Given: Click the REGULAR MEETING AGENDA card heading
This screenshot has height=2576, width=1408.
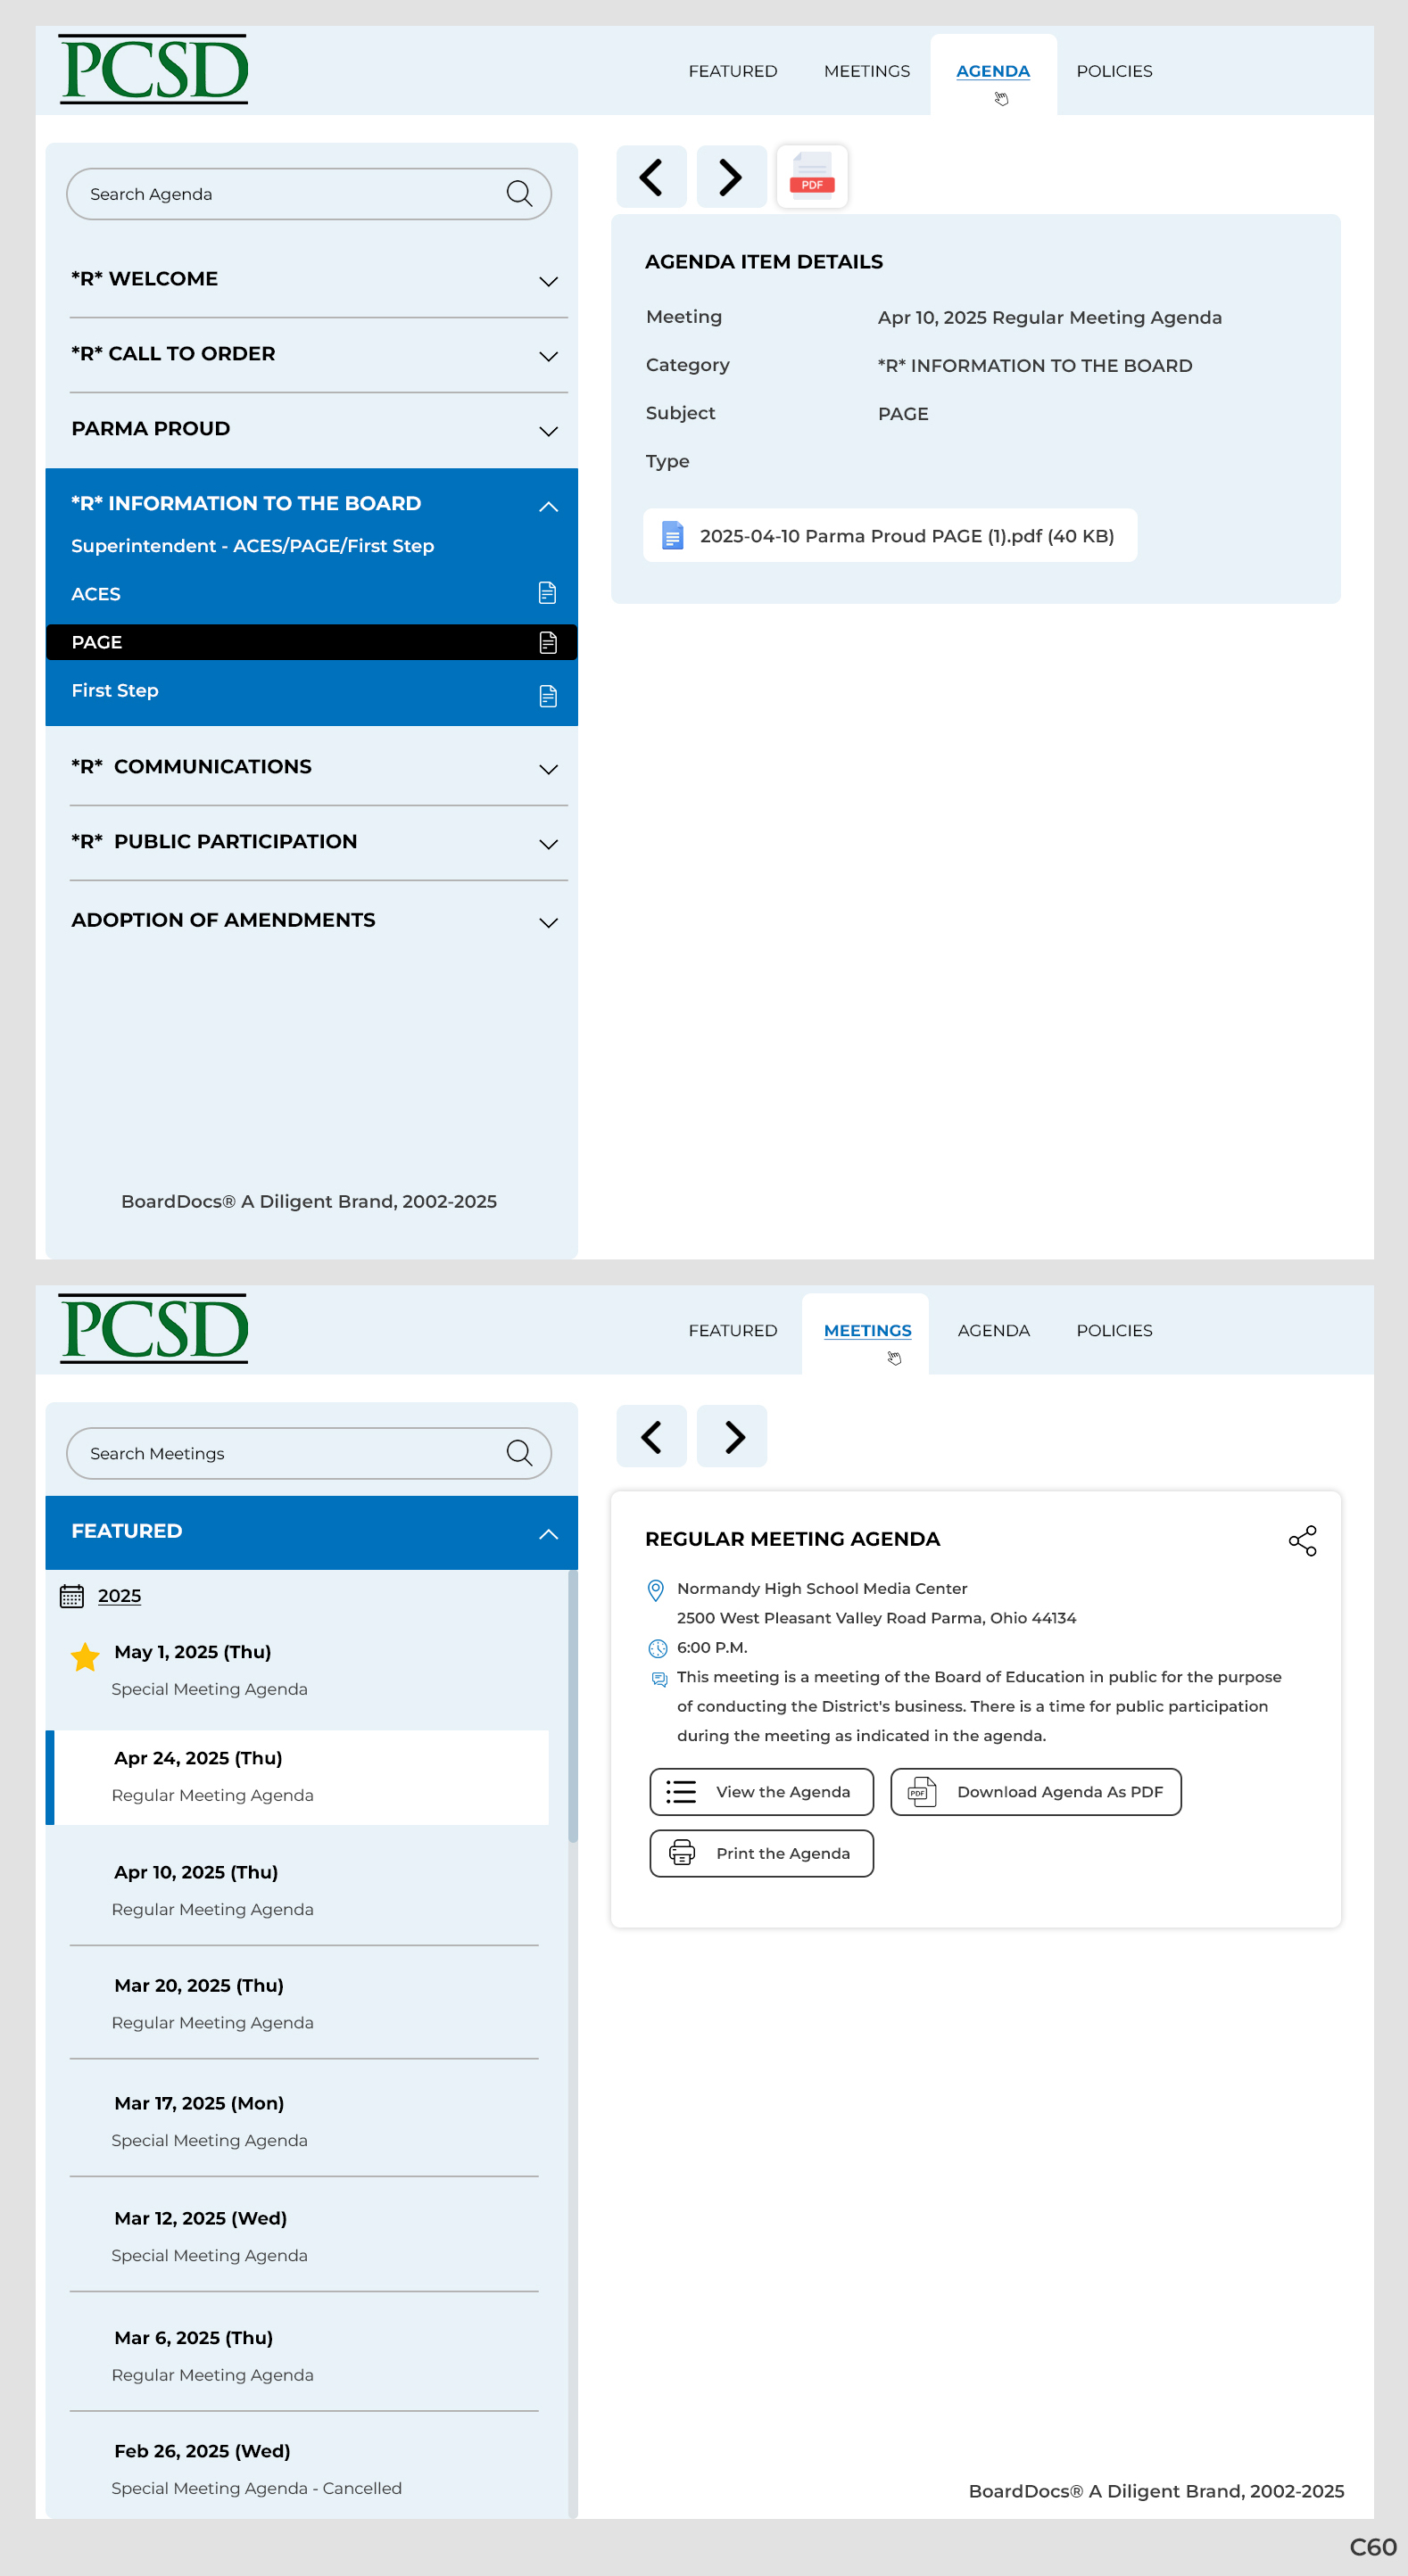Looking at the screenshot, I should point(792,1539).
